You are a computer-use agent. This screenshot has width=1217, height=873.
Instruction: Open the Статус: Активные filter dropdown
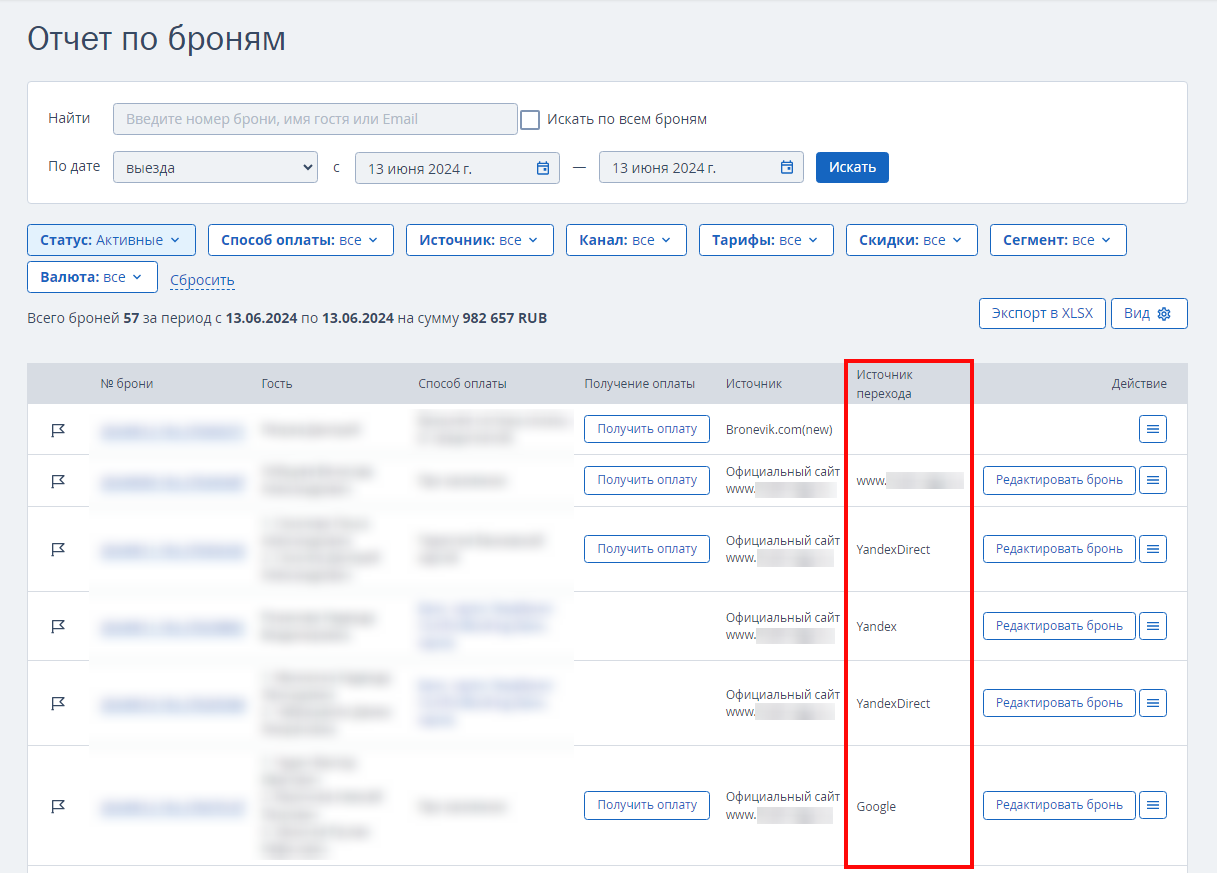[x=110, y=240]
